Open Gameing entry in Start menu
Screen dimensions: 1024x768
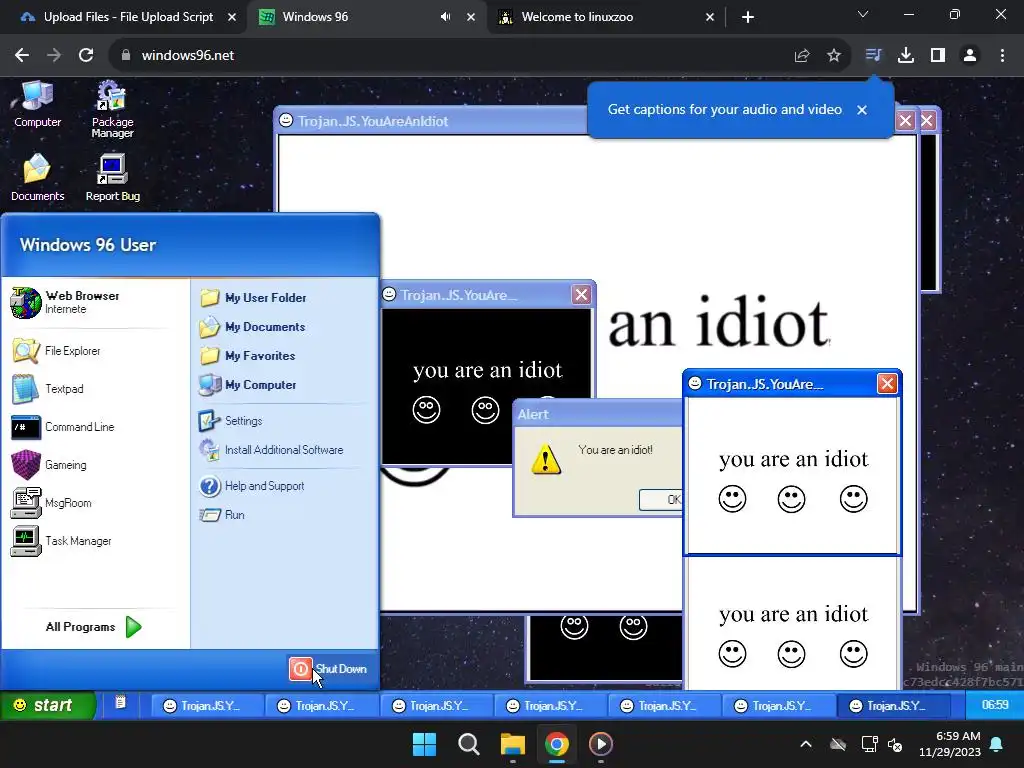point(49,465)
